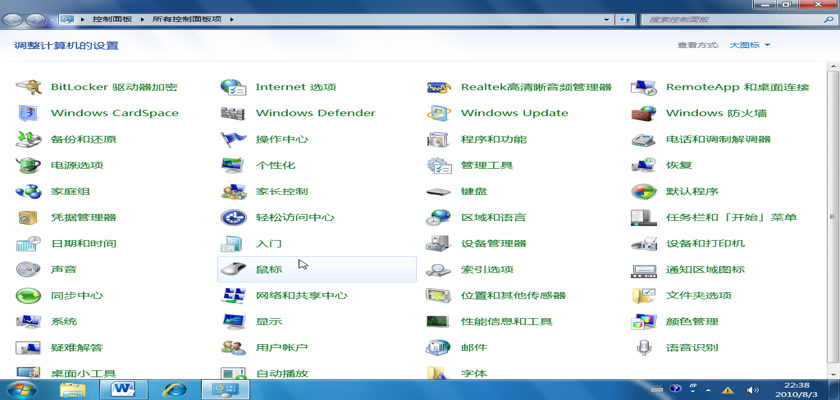Open Windows Defender item
Screen dimensions: 840x400
(x=233, y=113)
